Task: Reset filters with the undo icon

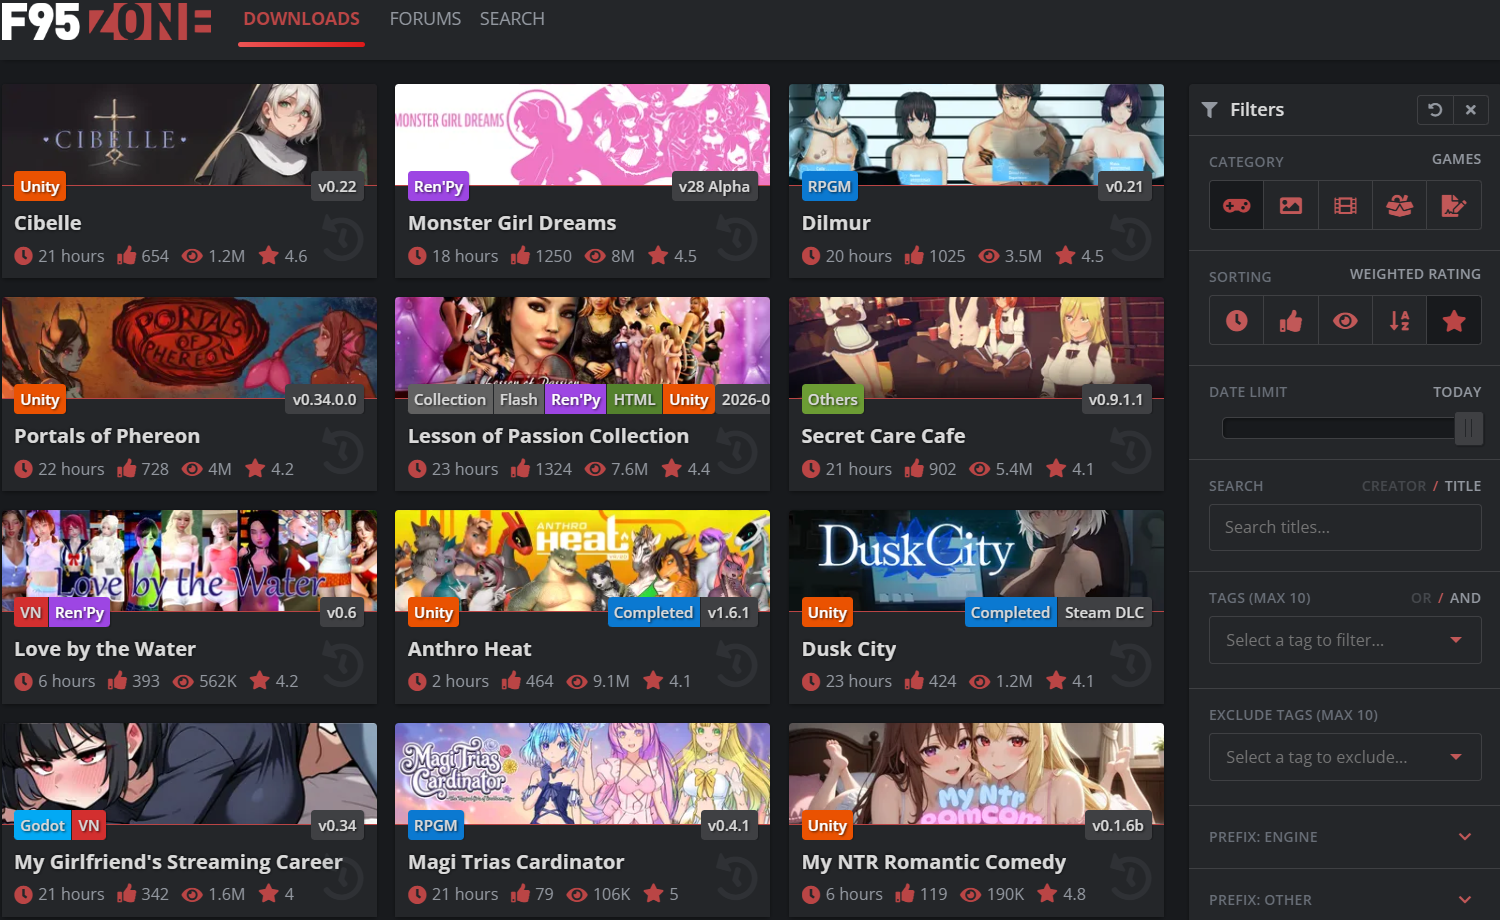Action: [1435, 110]
